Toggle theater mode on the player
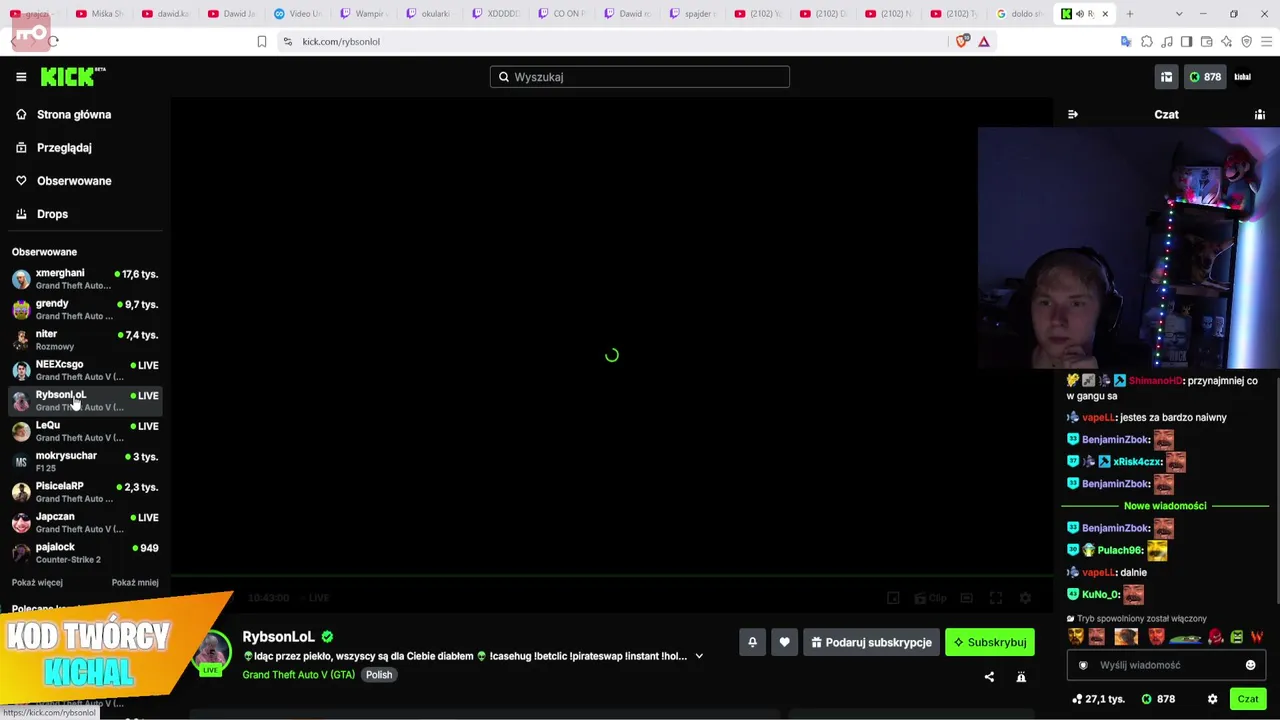 click(966, 598)
